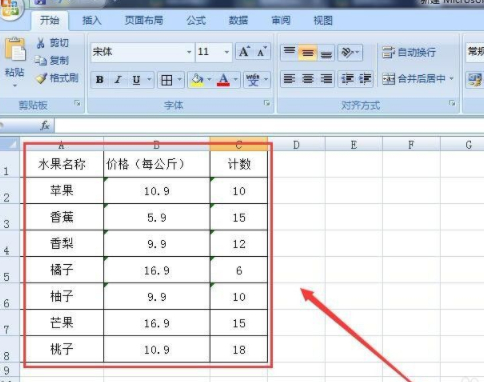
Task: Activate the Format Painter brush
Action: [x=57, y=78]
